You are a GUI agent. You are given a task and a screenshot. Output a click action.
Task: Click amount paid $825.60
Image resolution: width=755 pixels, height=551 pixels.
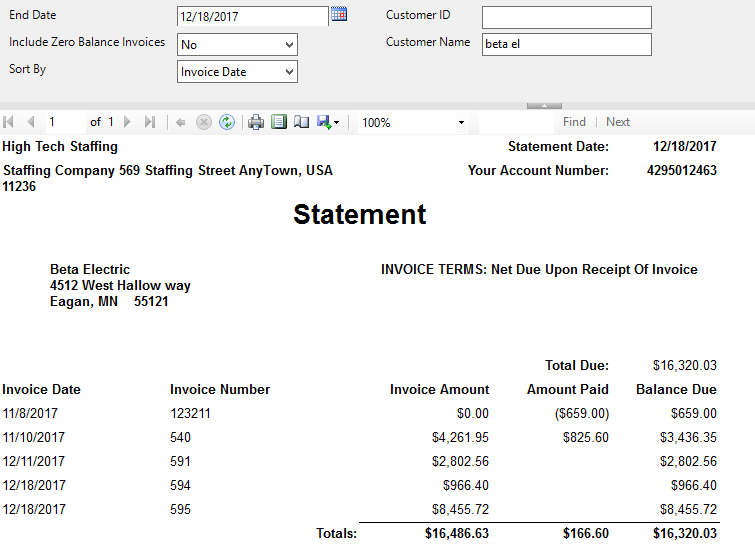click(586, 437)
